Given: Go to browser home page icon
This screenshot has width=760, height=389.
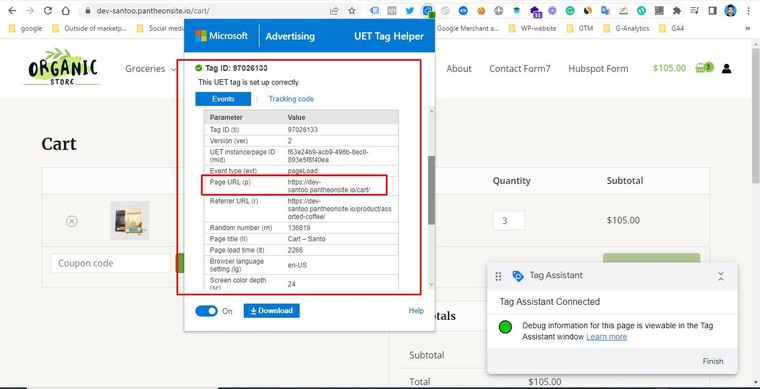Looking at the screenshot, I should 65,11.
